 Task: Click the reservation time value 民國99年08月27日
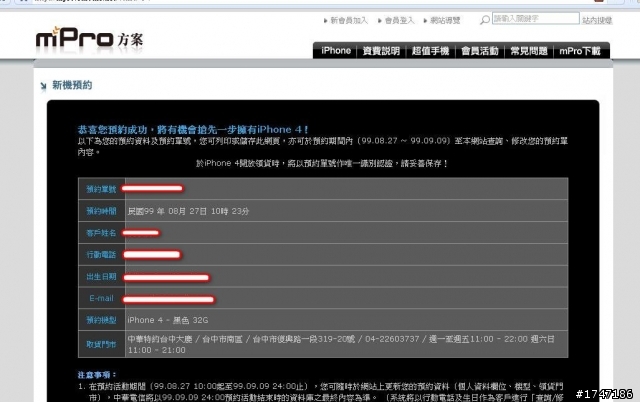(x=188, y=211)
